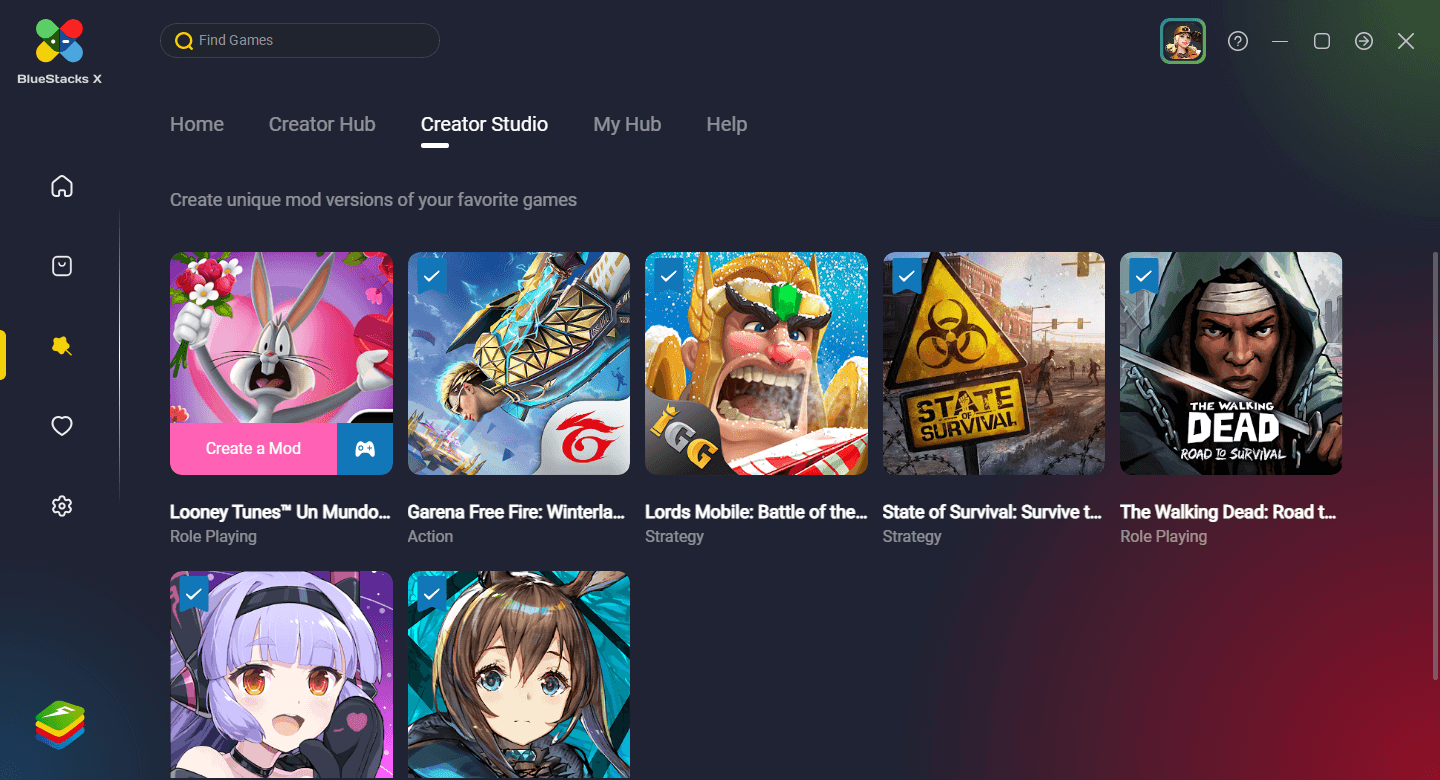
Task: Click the gamepad icon on Looney Tunes card
Action: tap(365, 449)
